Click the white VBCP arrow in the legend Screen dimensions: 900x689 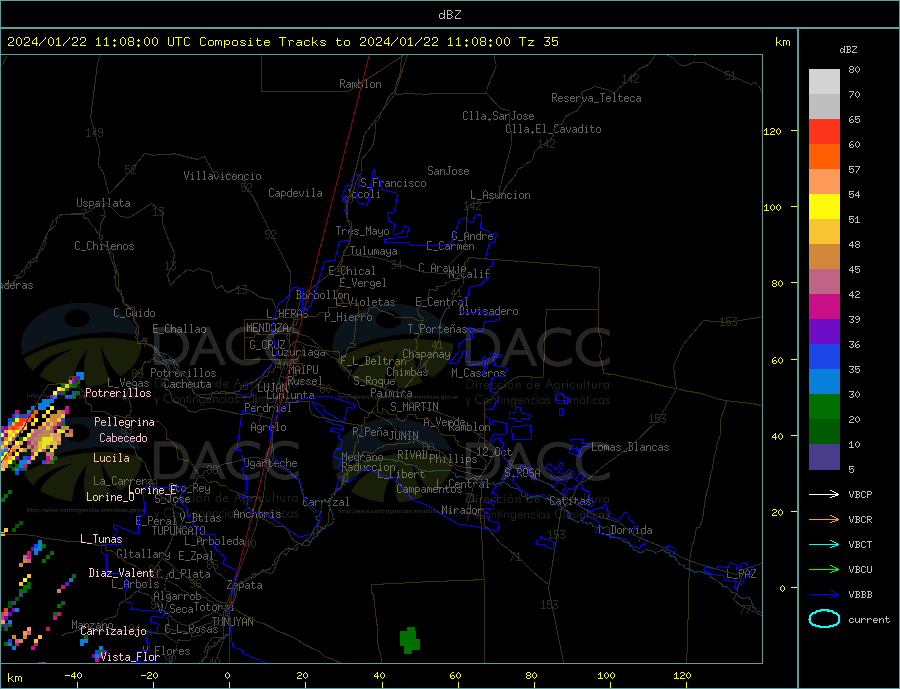coord(824,494)
